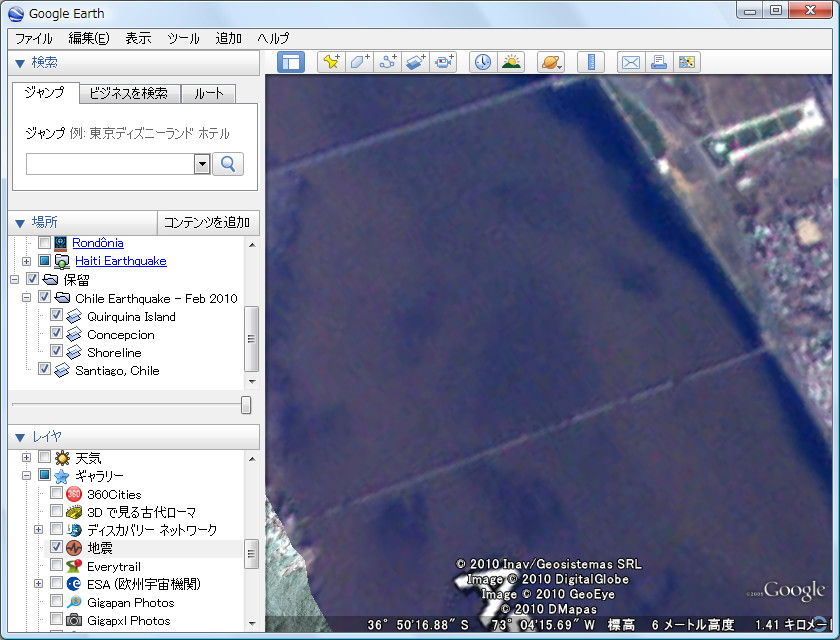The width and height of the screenshot is (840, 640).
Task: Click the ESA layer icon
Action: [x=74, y=584]
